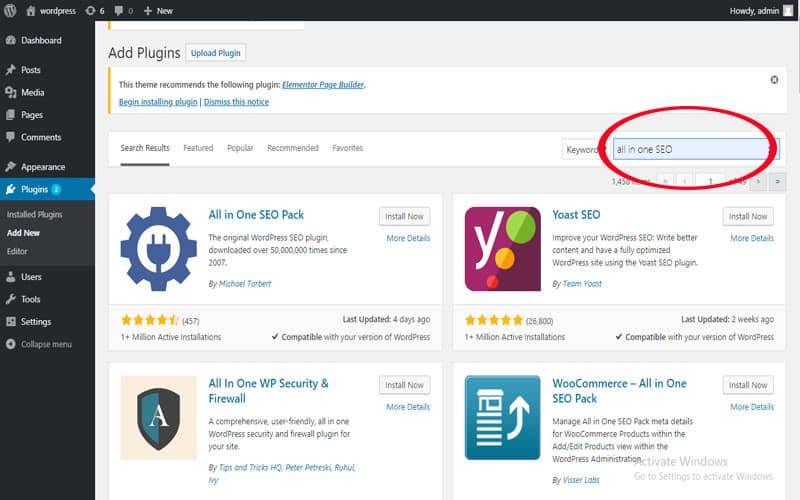Open the Elementor Page Builder link
Screen dimensions: 800x500
[323, 85]
